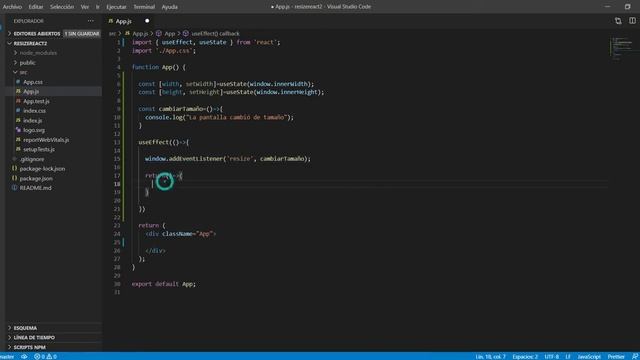Click the master branch status item
Viewport: 640px width, 360px height.
point(7,356)
